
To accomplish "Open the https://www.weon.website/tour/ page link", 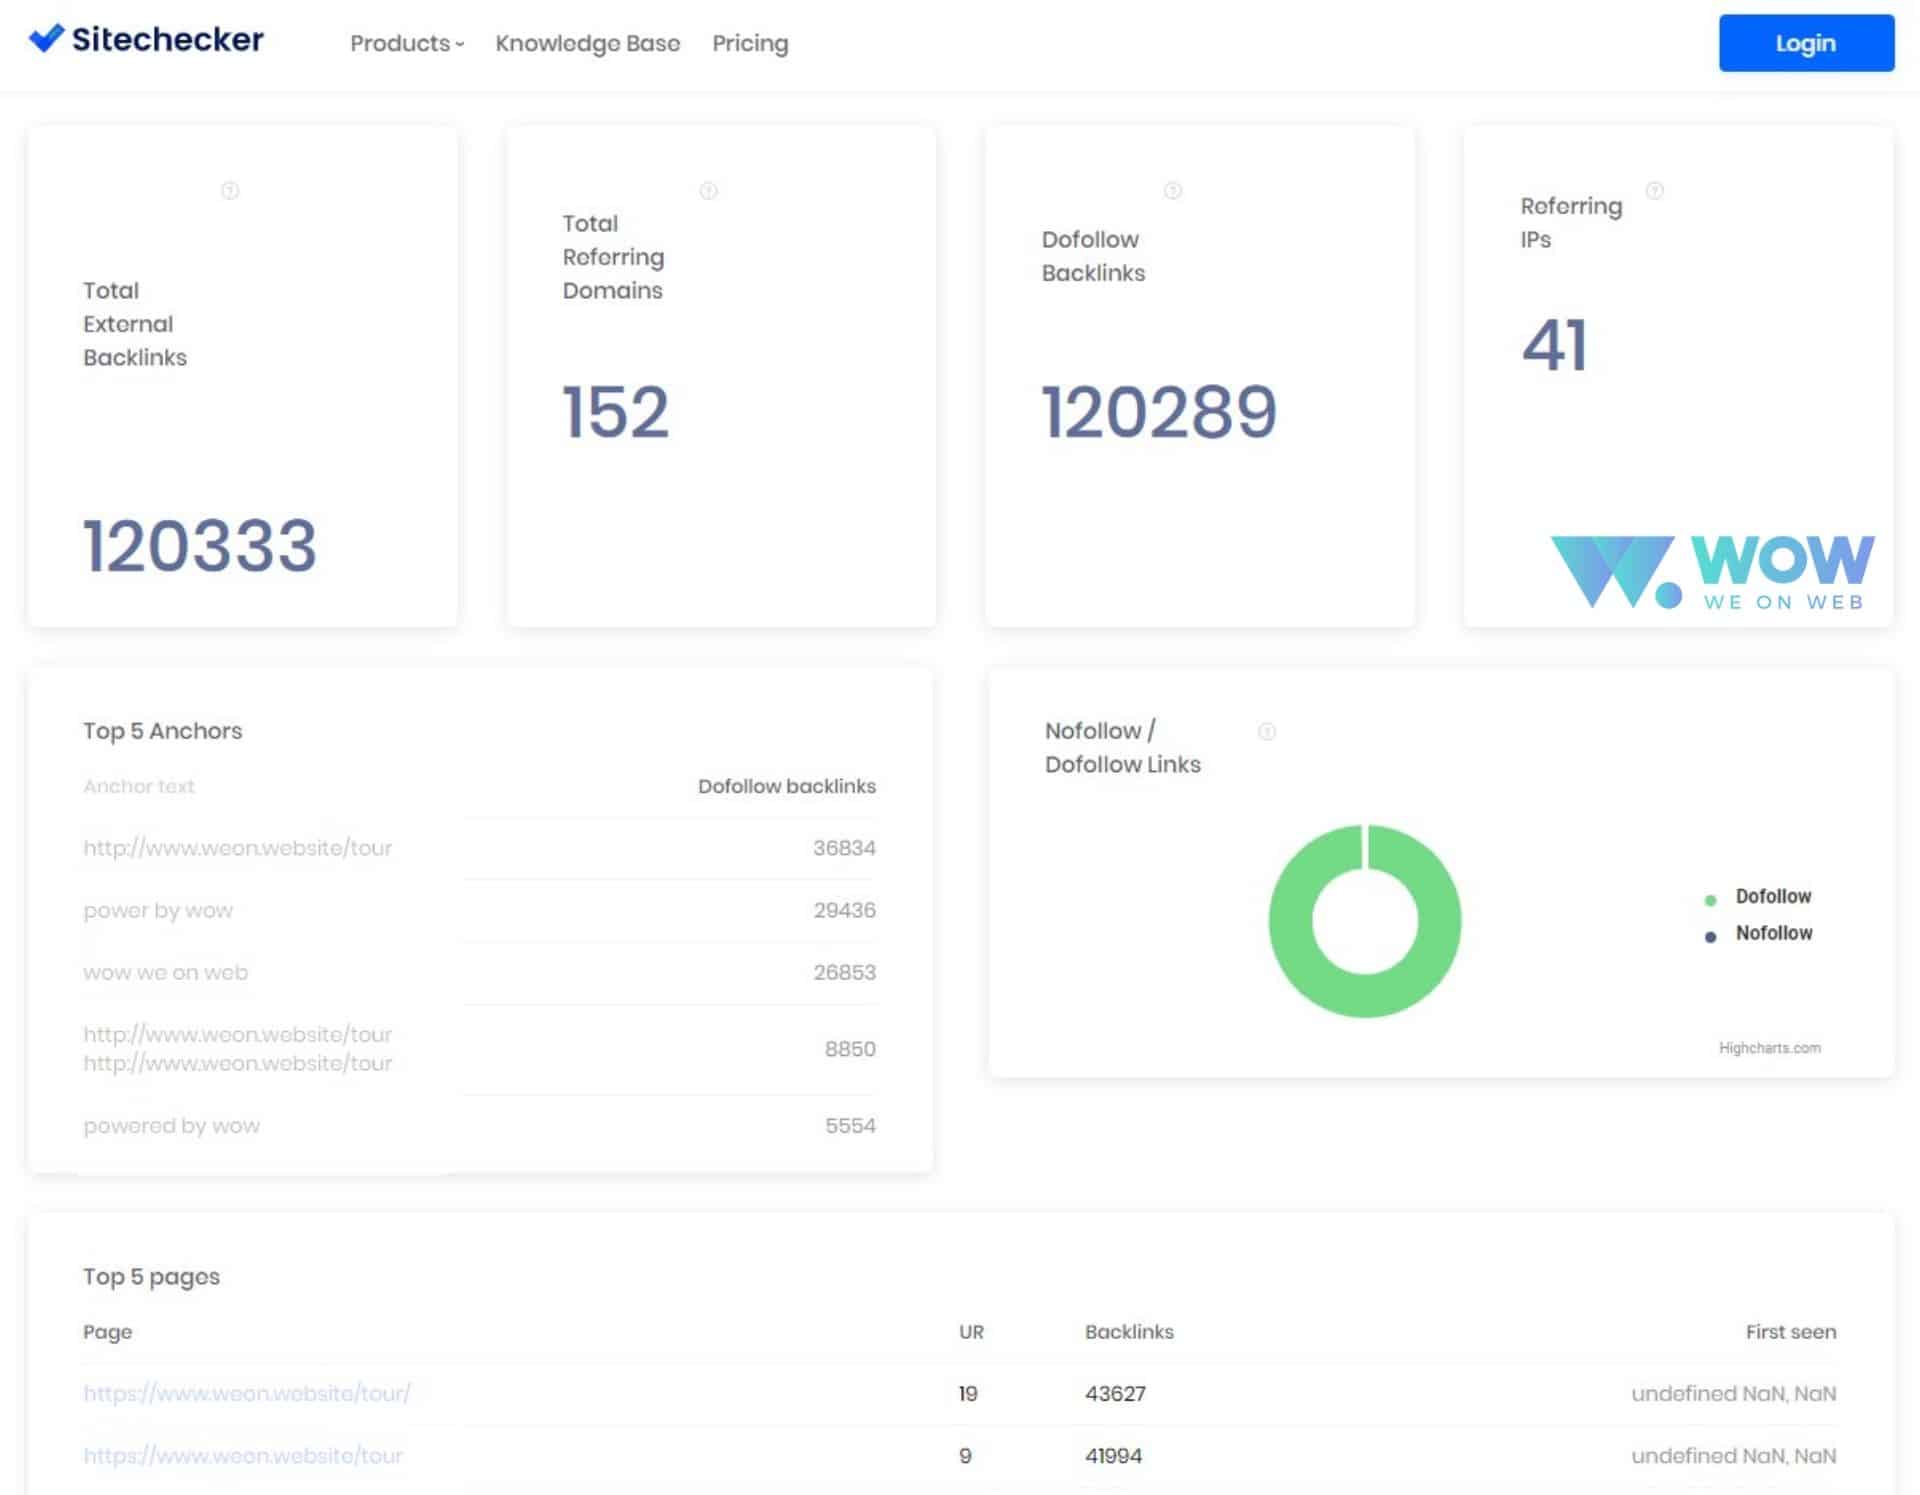I will pyautogui.click(x=247, y=1393).
